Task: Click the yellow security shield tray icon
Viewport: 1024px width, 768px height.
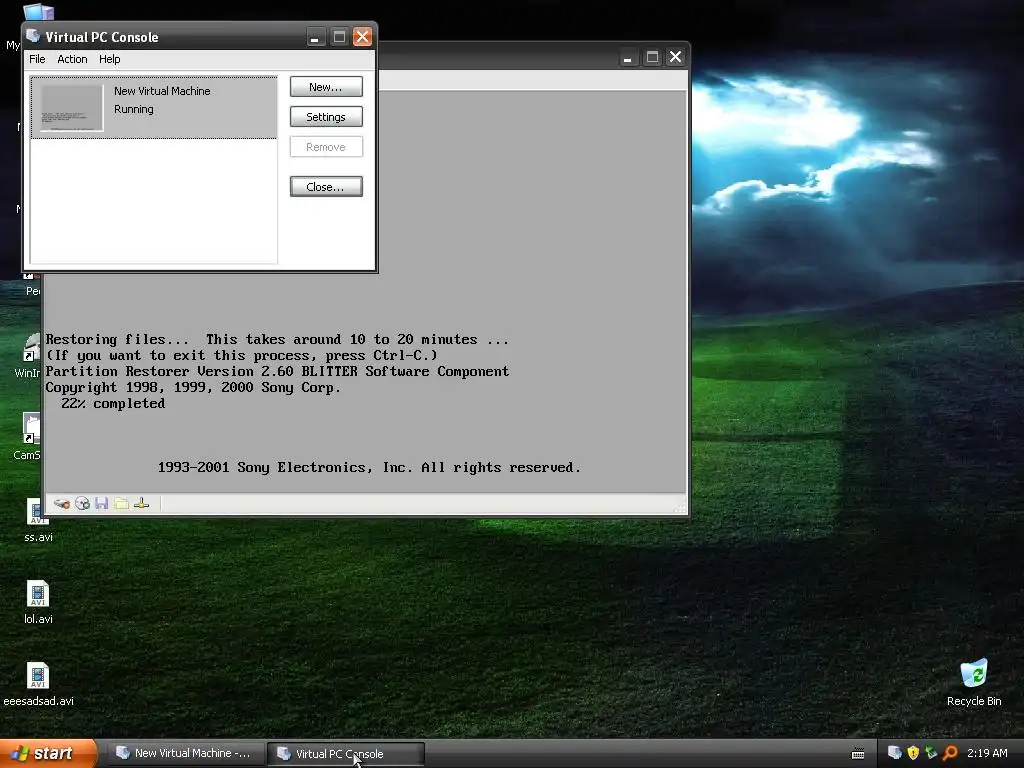Action: click(913, 753)
